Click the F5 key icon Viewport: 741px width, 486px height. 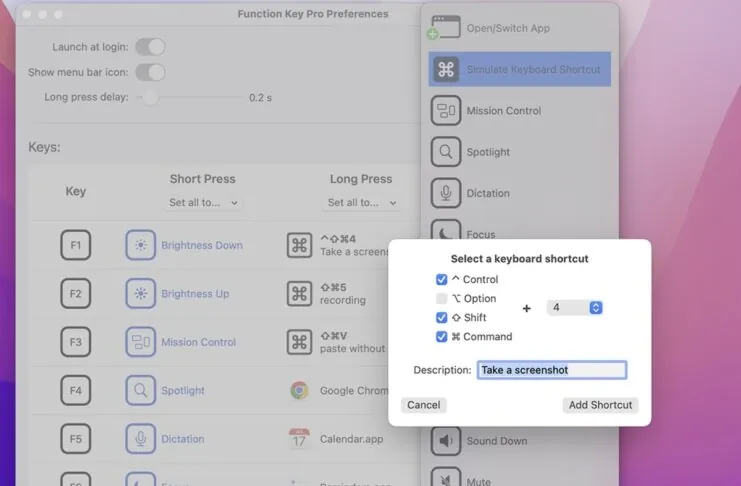(76, 439)
